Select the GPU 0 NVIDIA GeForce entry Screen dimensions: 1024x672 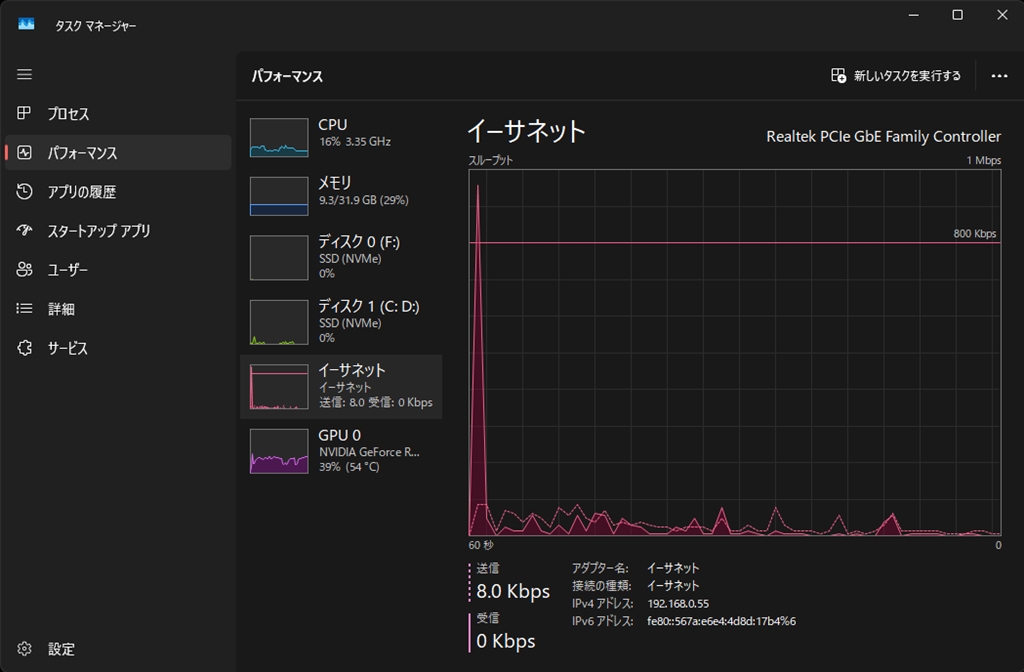click(x=340, y=450)
